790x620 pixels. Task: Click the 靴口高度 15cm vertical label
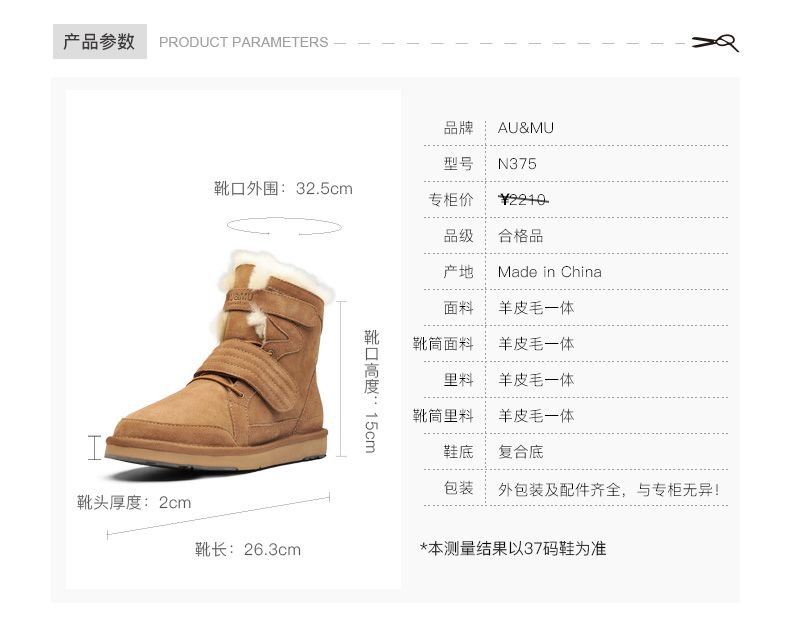click(x=371, y=391)
